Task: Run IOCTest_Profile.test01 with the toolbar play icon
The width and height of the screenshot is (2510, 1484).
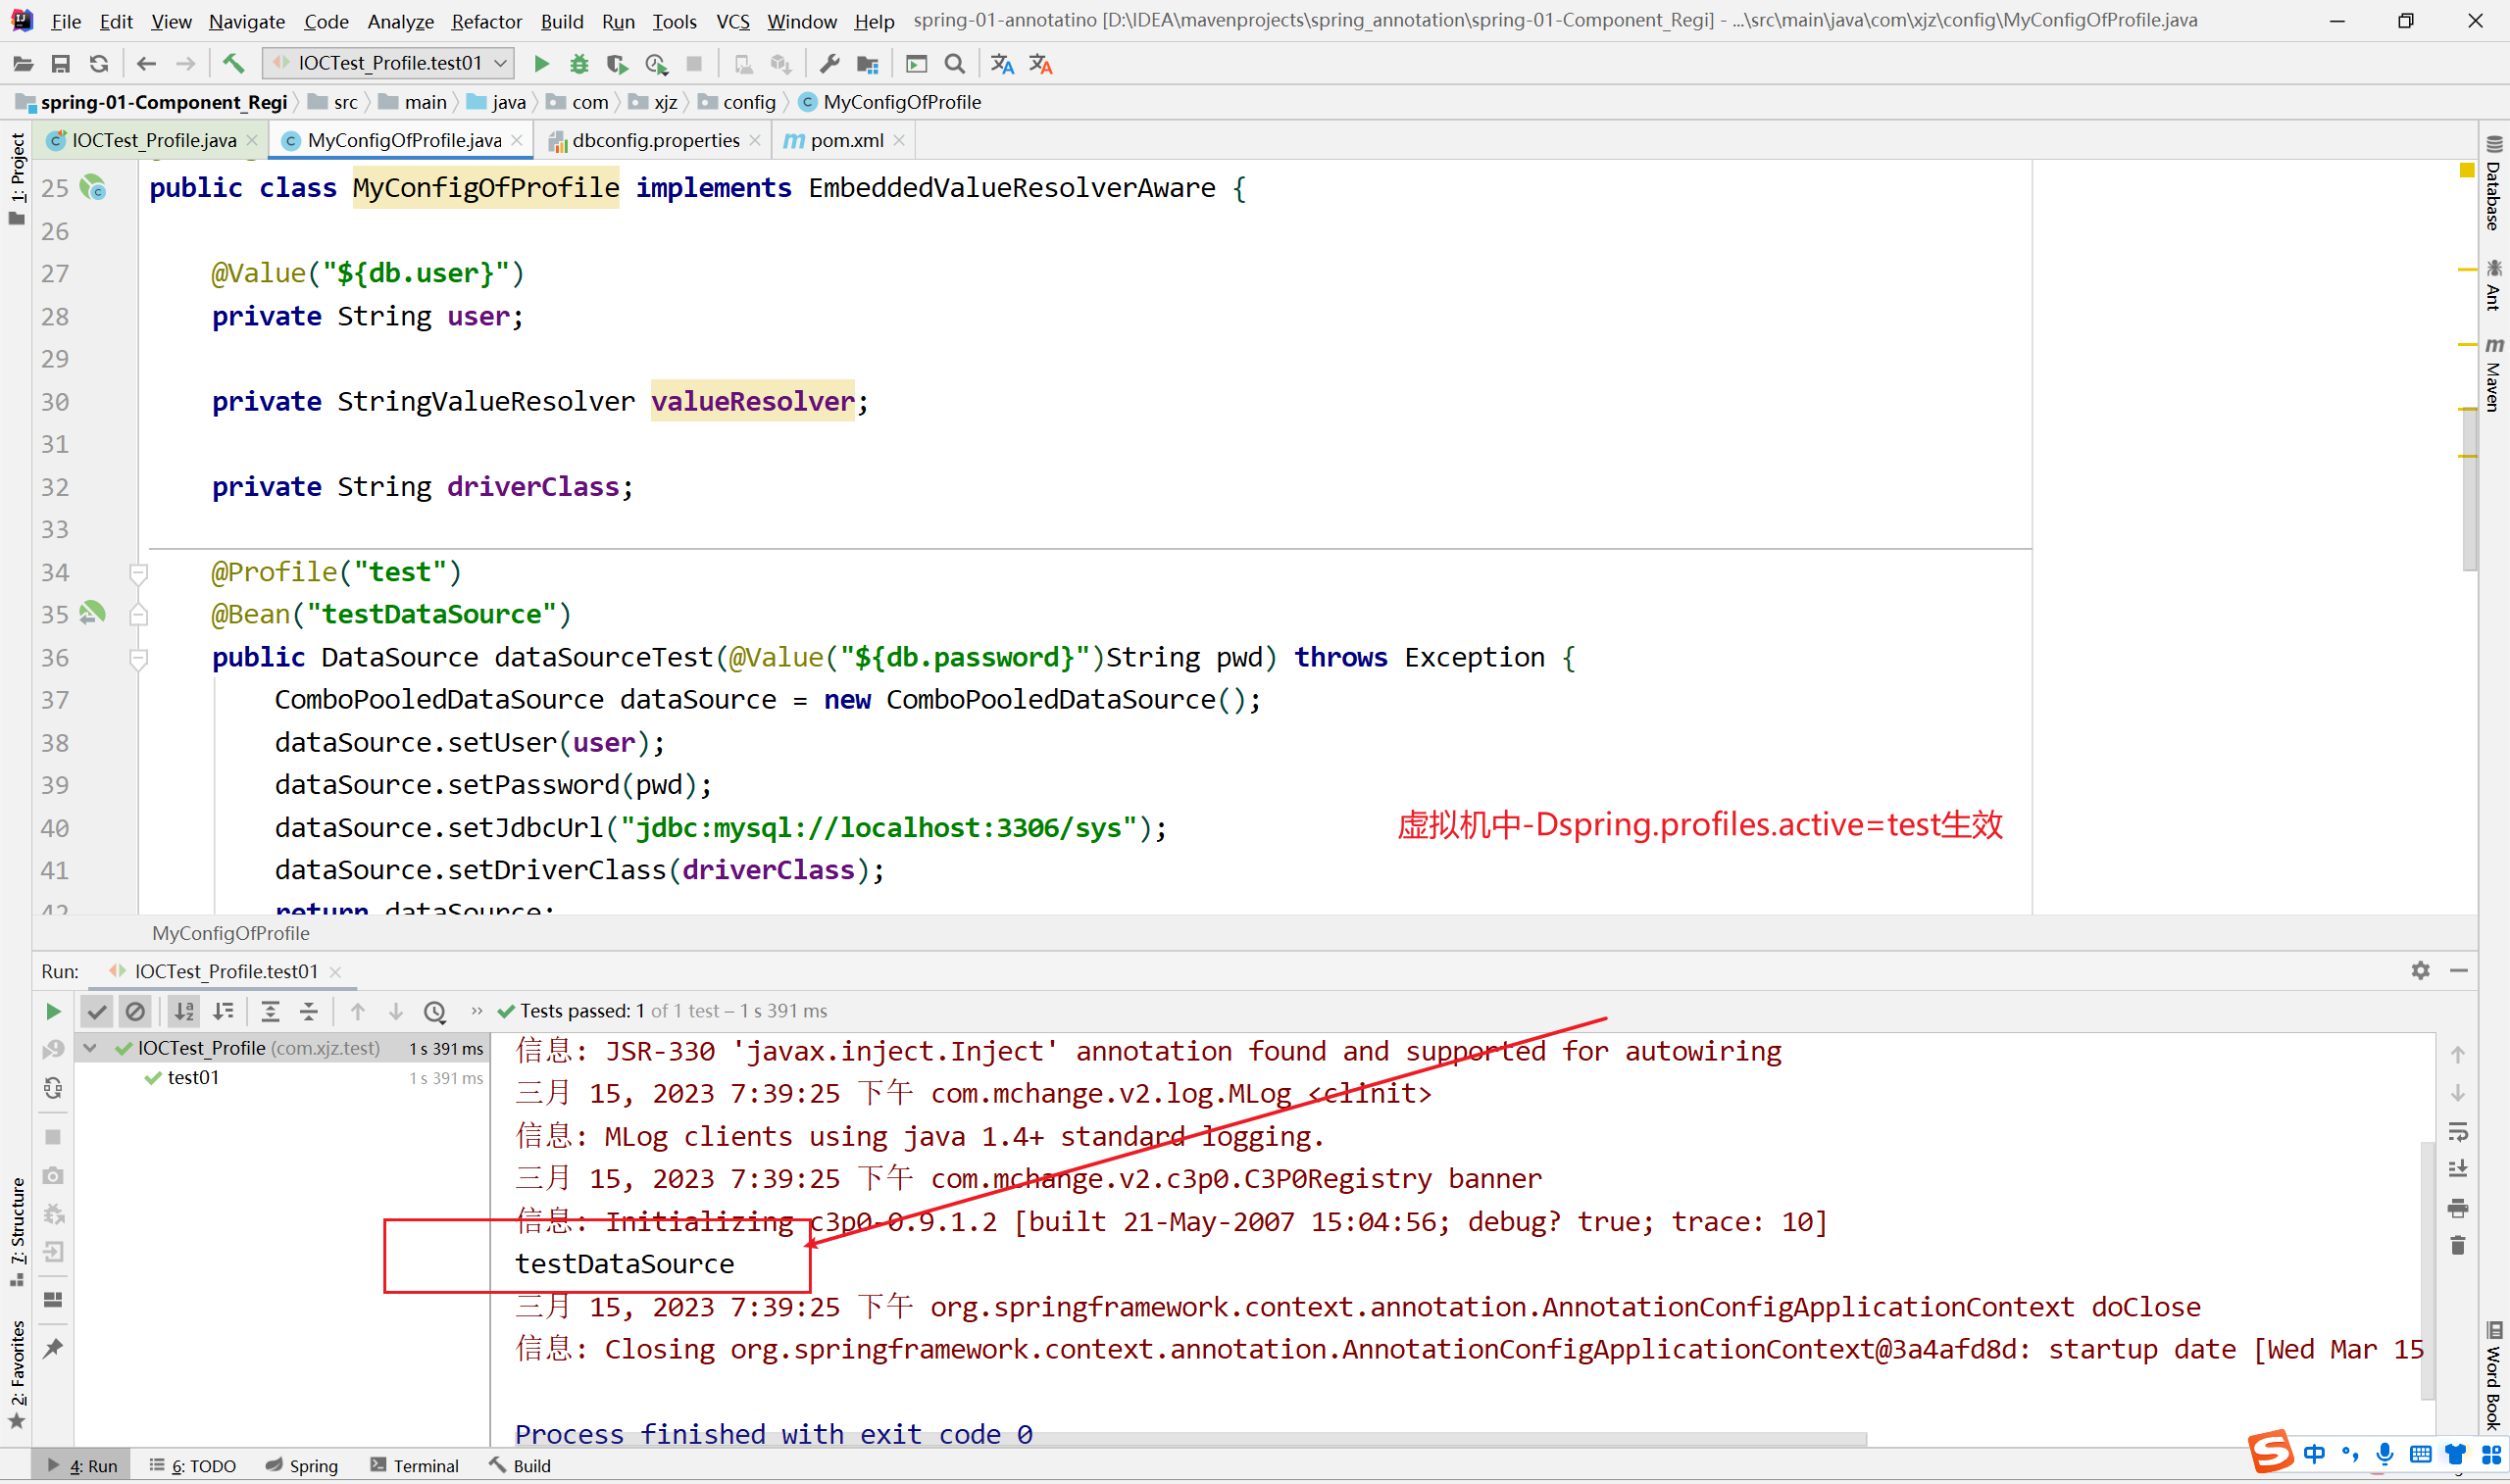Action: click(x=541, y=64)
